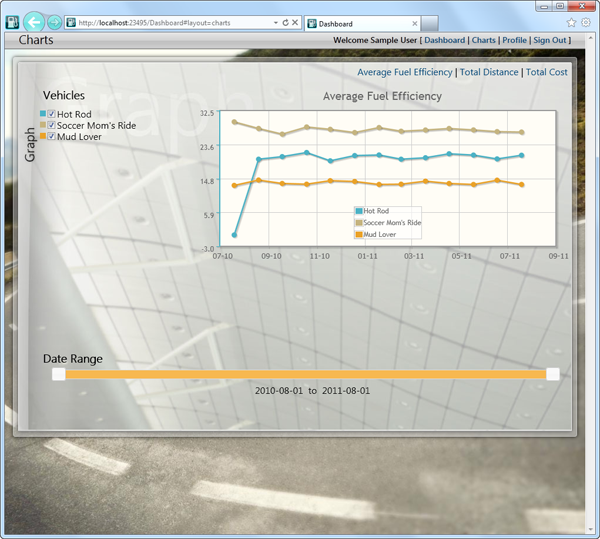Open the Charts link in header
The height and width of the screenshot is (539, 600).
tap(484, 40)
